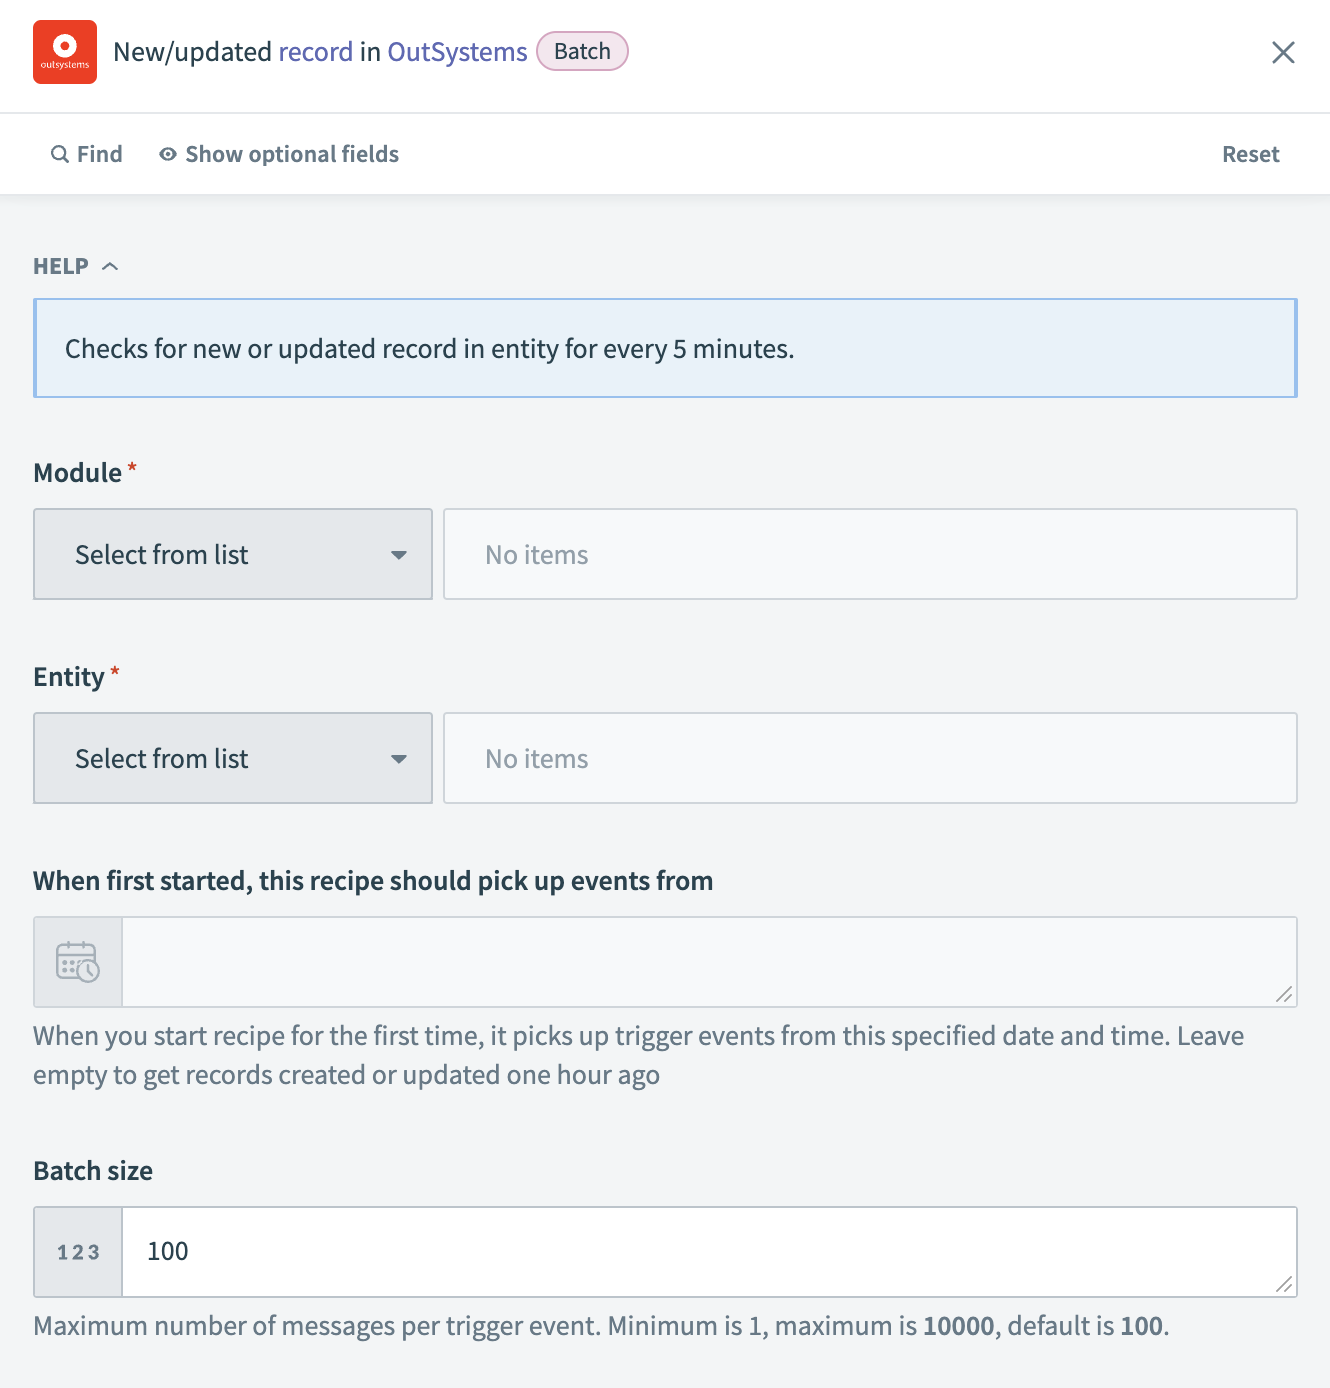Viewport: 1330px width, 1388px height.
Task: Click the date field resize handle
Action: tap(1285, 994)
